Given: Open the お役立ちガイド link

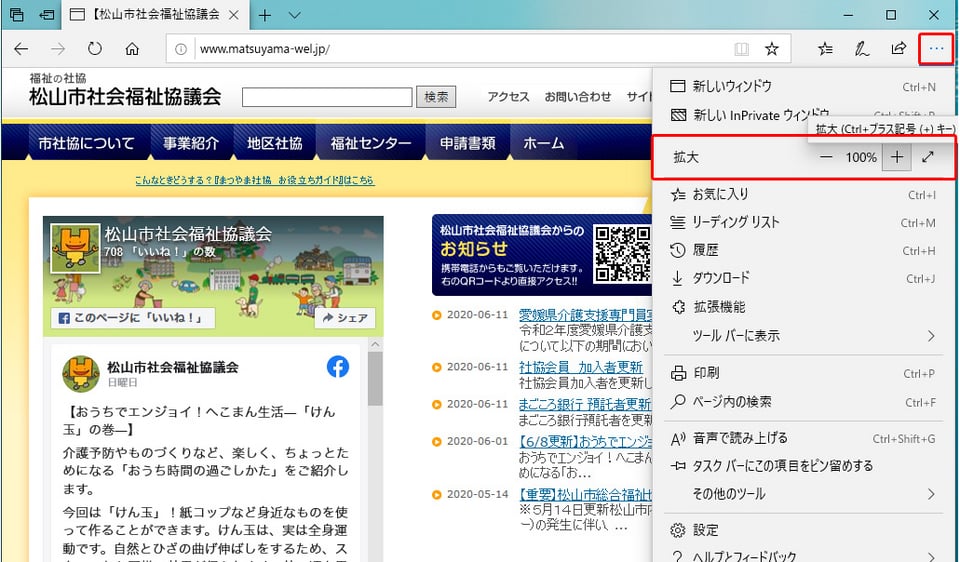Looking at the screenshot, I should pos(254,181).
